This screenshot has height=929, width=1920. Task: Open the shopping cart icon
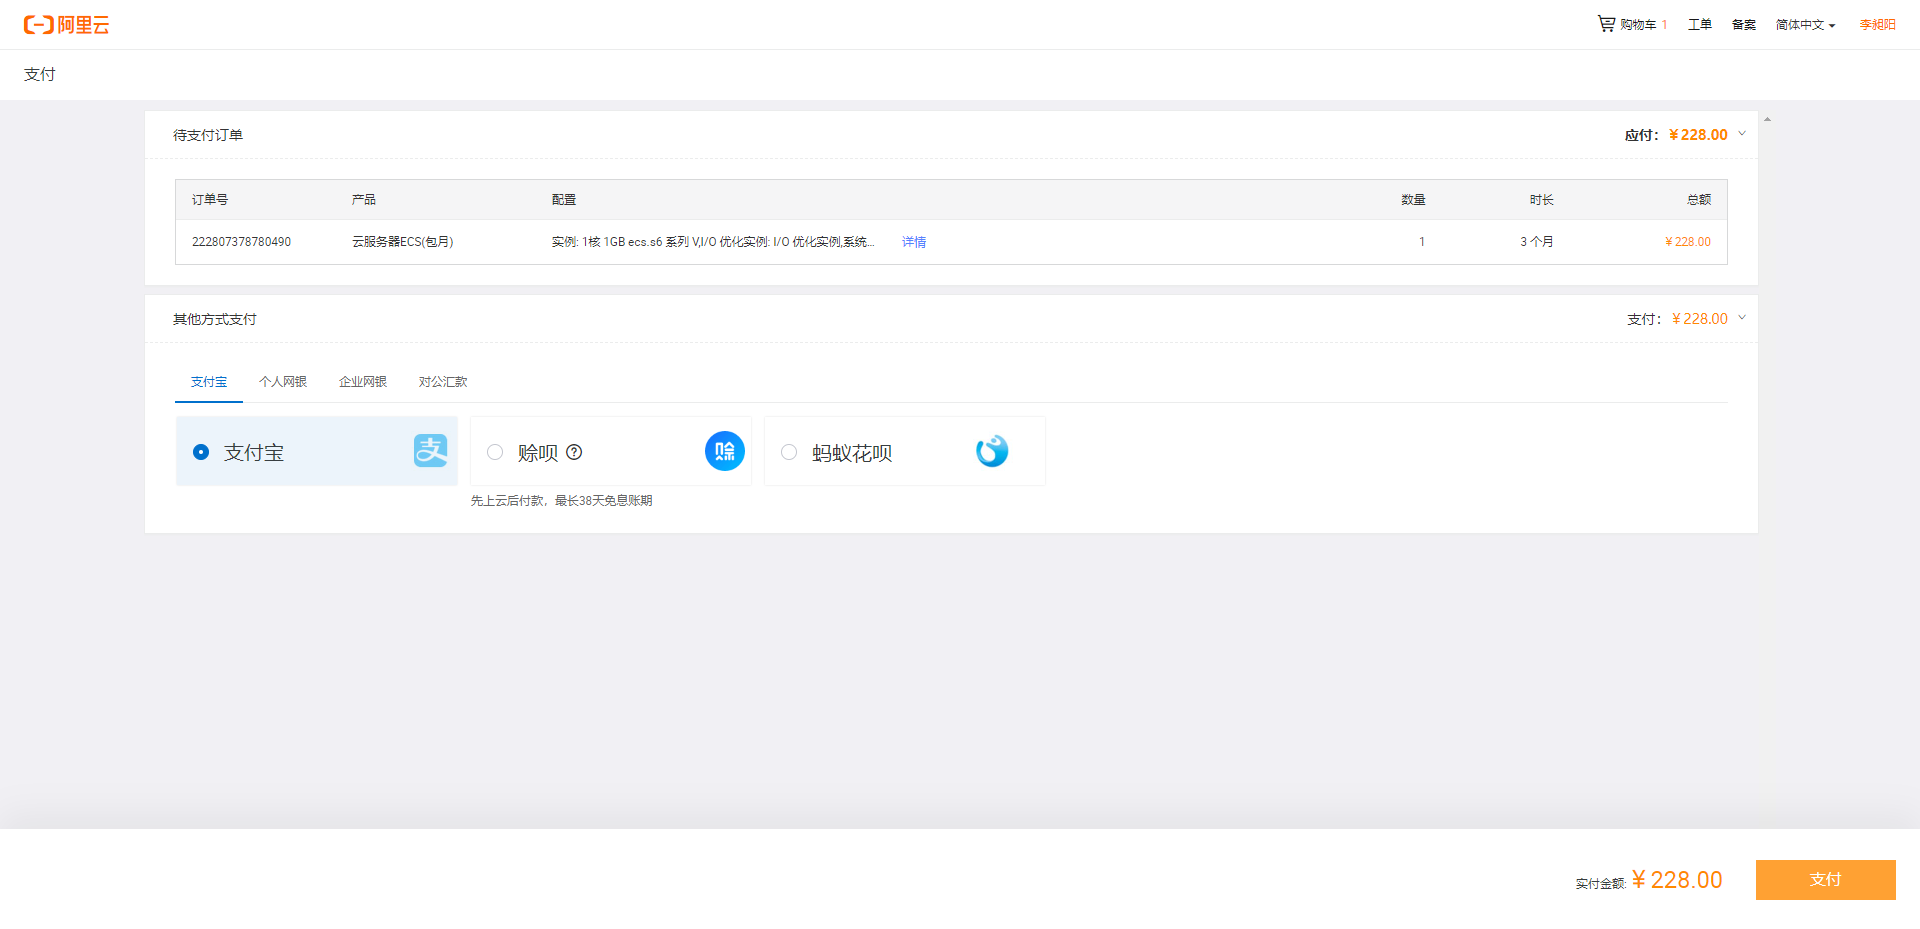pyautogui.click(x=1606, y=24)
